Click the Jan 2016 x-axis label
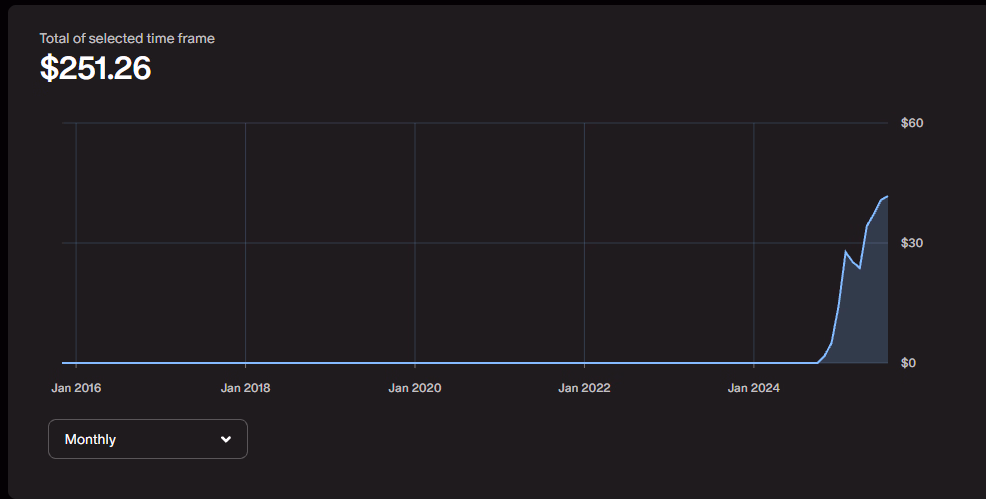Viewport: 986px width, 500px height. (76, 387)
